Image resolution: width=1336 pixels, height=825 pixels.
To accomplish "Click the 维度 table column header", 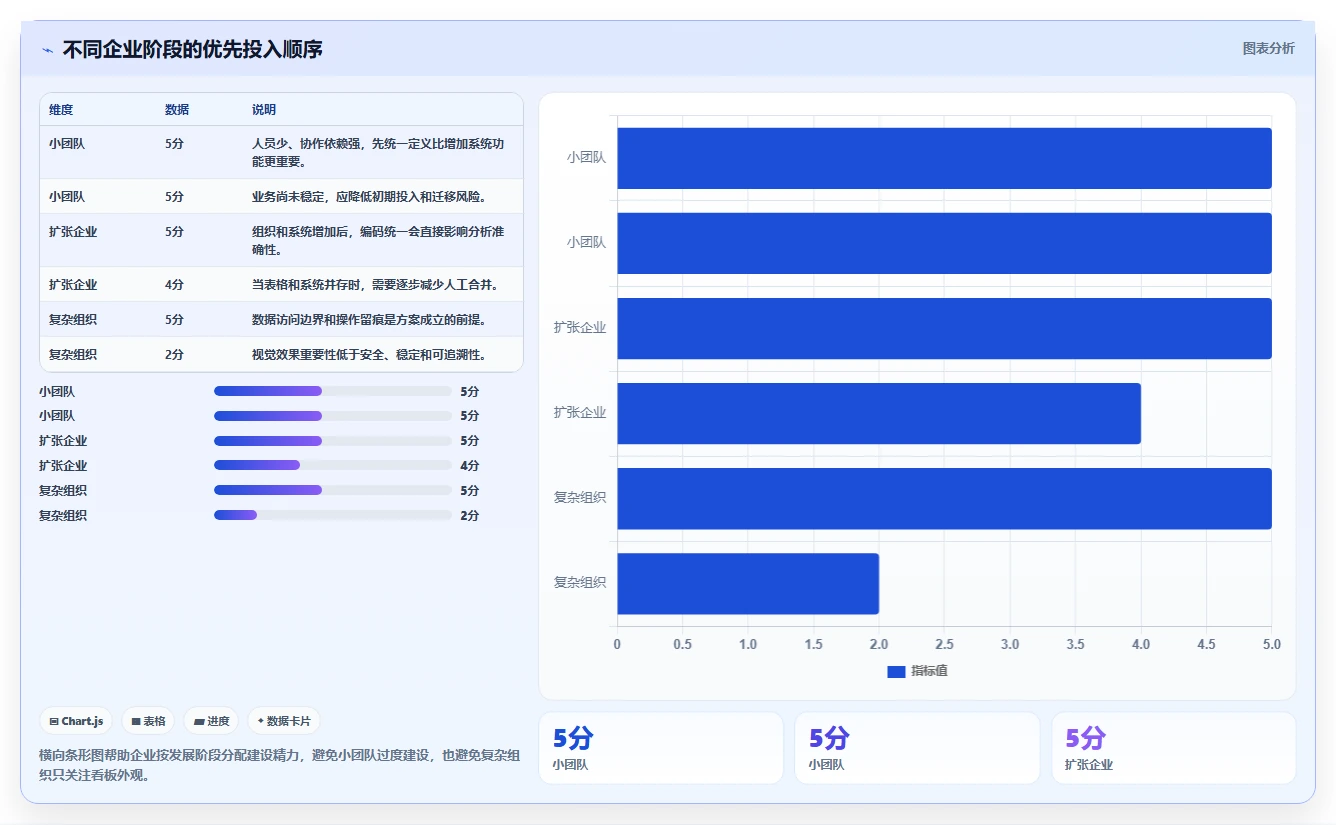I will [x=61, y=110].
